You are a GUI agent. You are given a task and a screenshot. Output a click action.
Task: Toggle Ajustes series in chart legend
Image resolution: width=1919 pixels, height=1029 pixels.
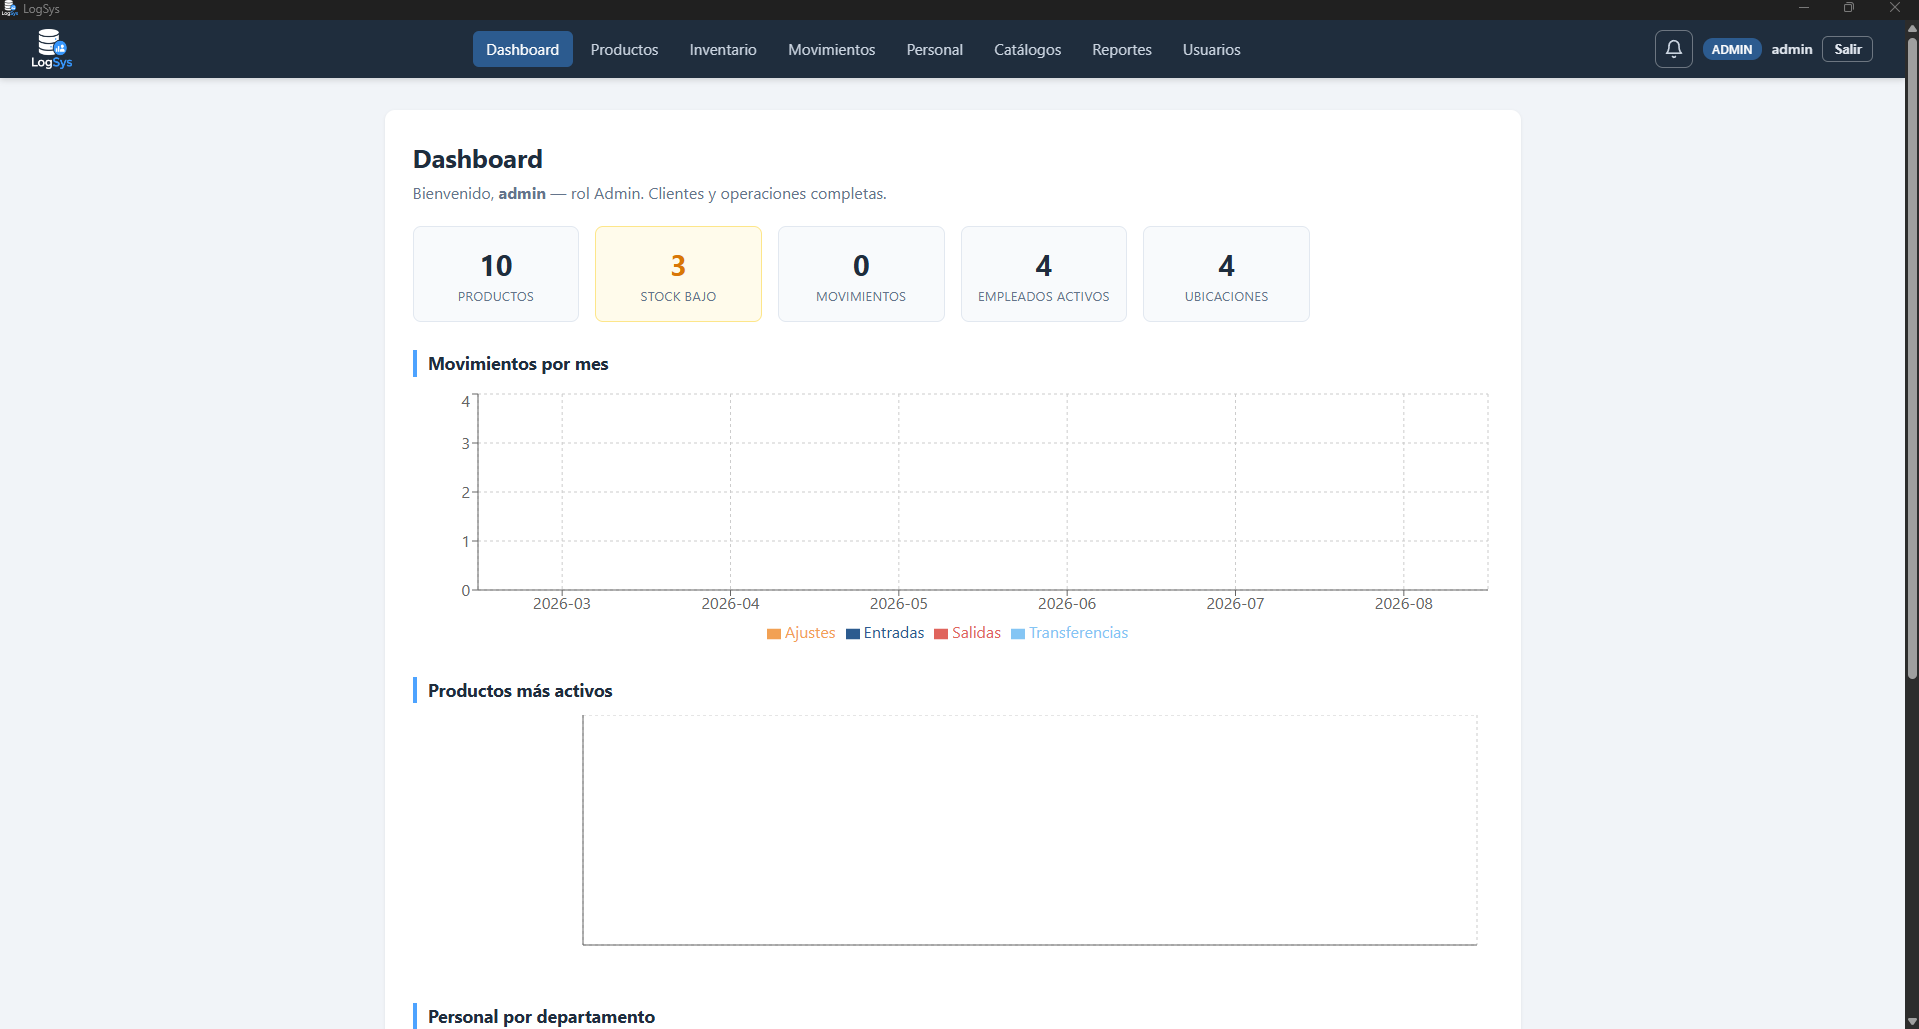[x=801, y=633]
